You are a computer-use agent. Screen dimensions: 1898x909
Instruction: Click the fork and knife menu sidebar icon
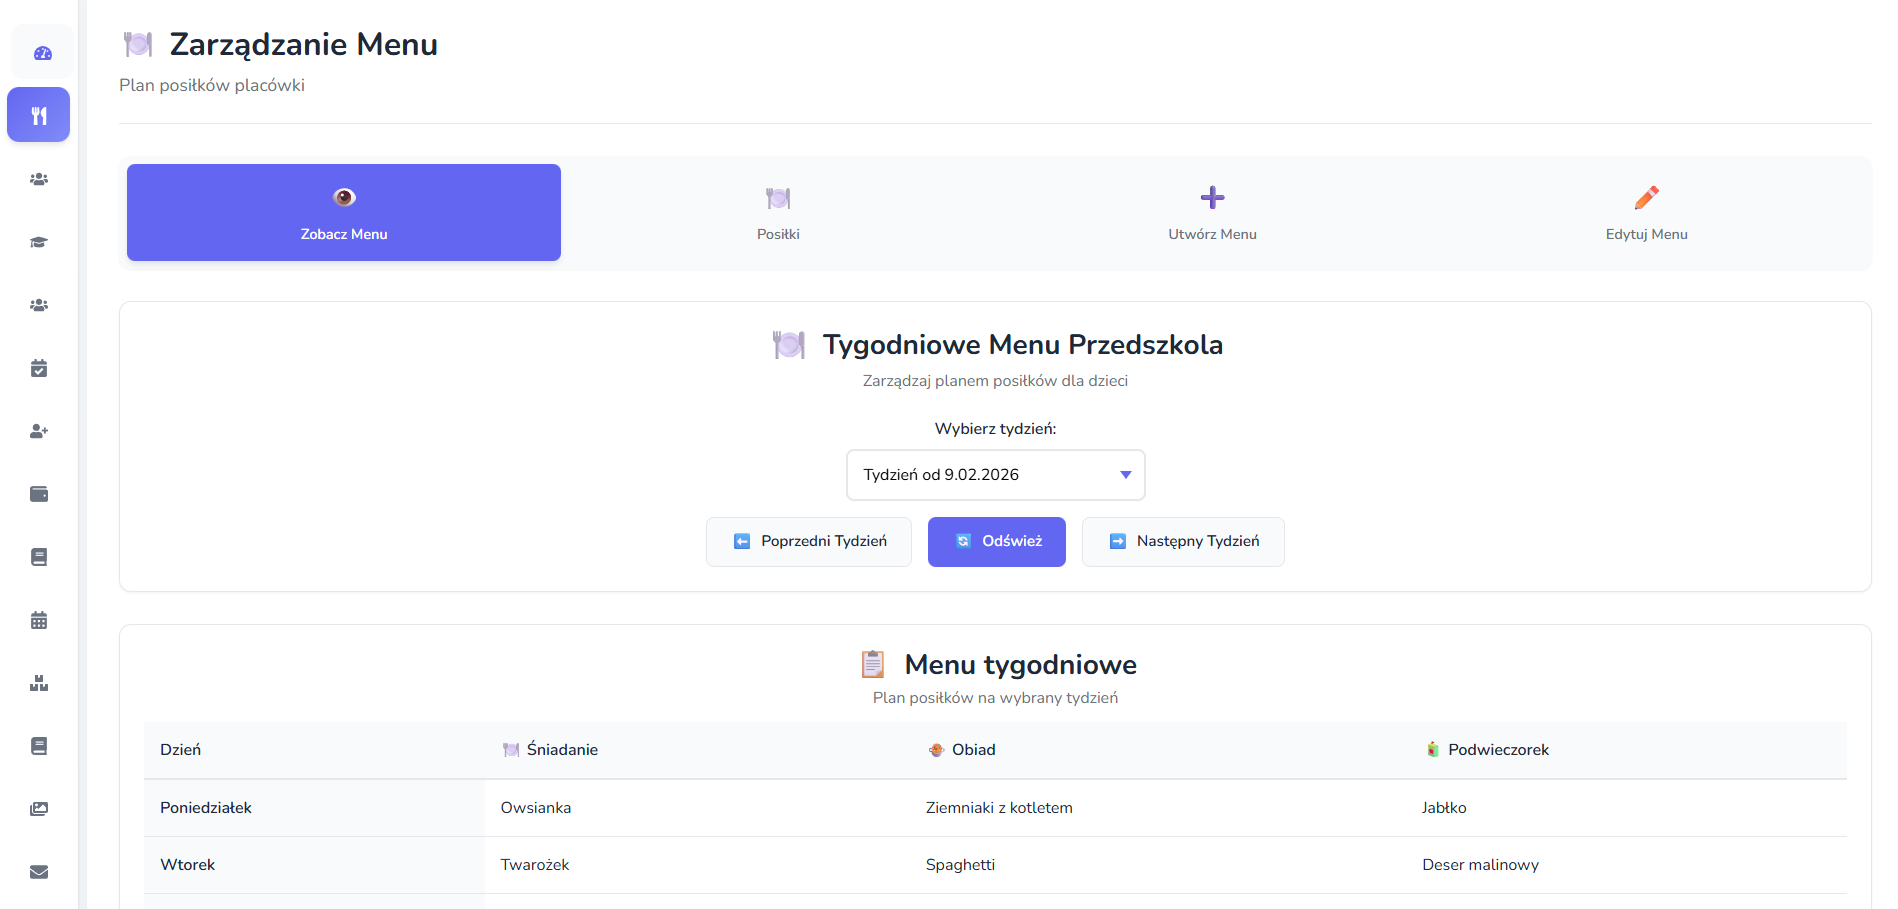point(39,116)
